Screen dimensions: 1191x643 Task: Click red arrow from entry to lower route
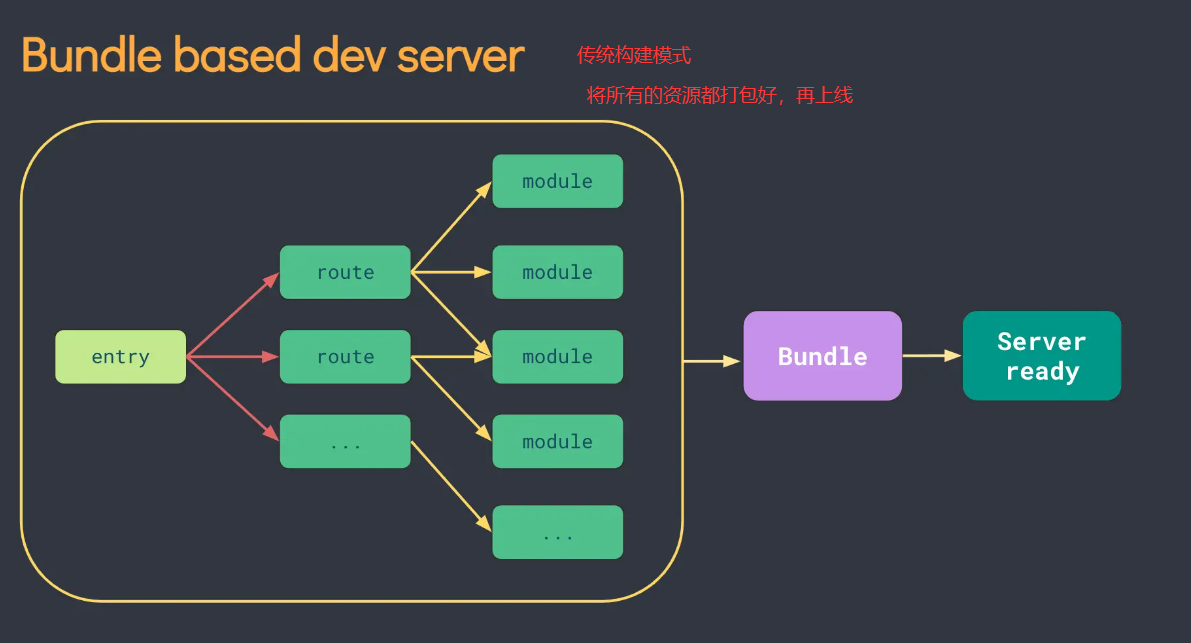click(x=232, y=357)
